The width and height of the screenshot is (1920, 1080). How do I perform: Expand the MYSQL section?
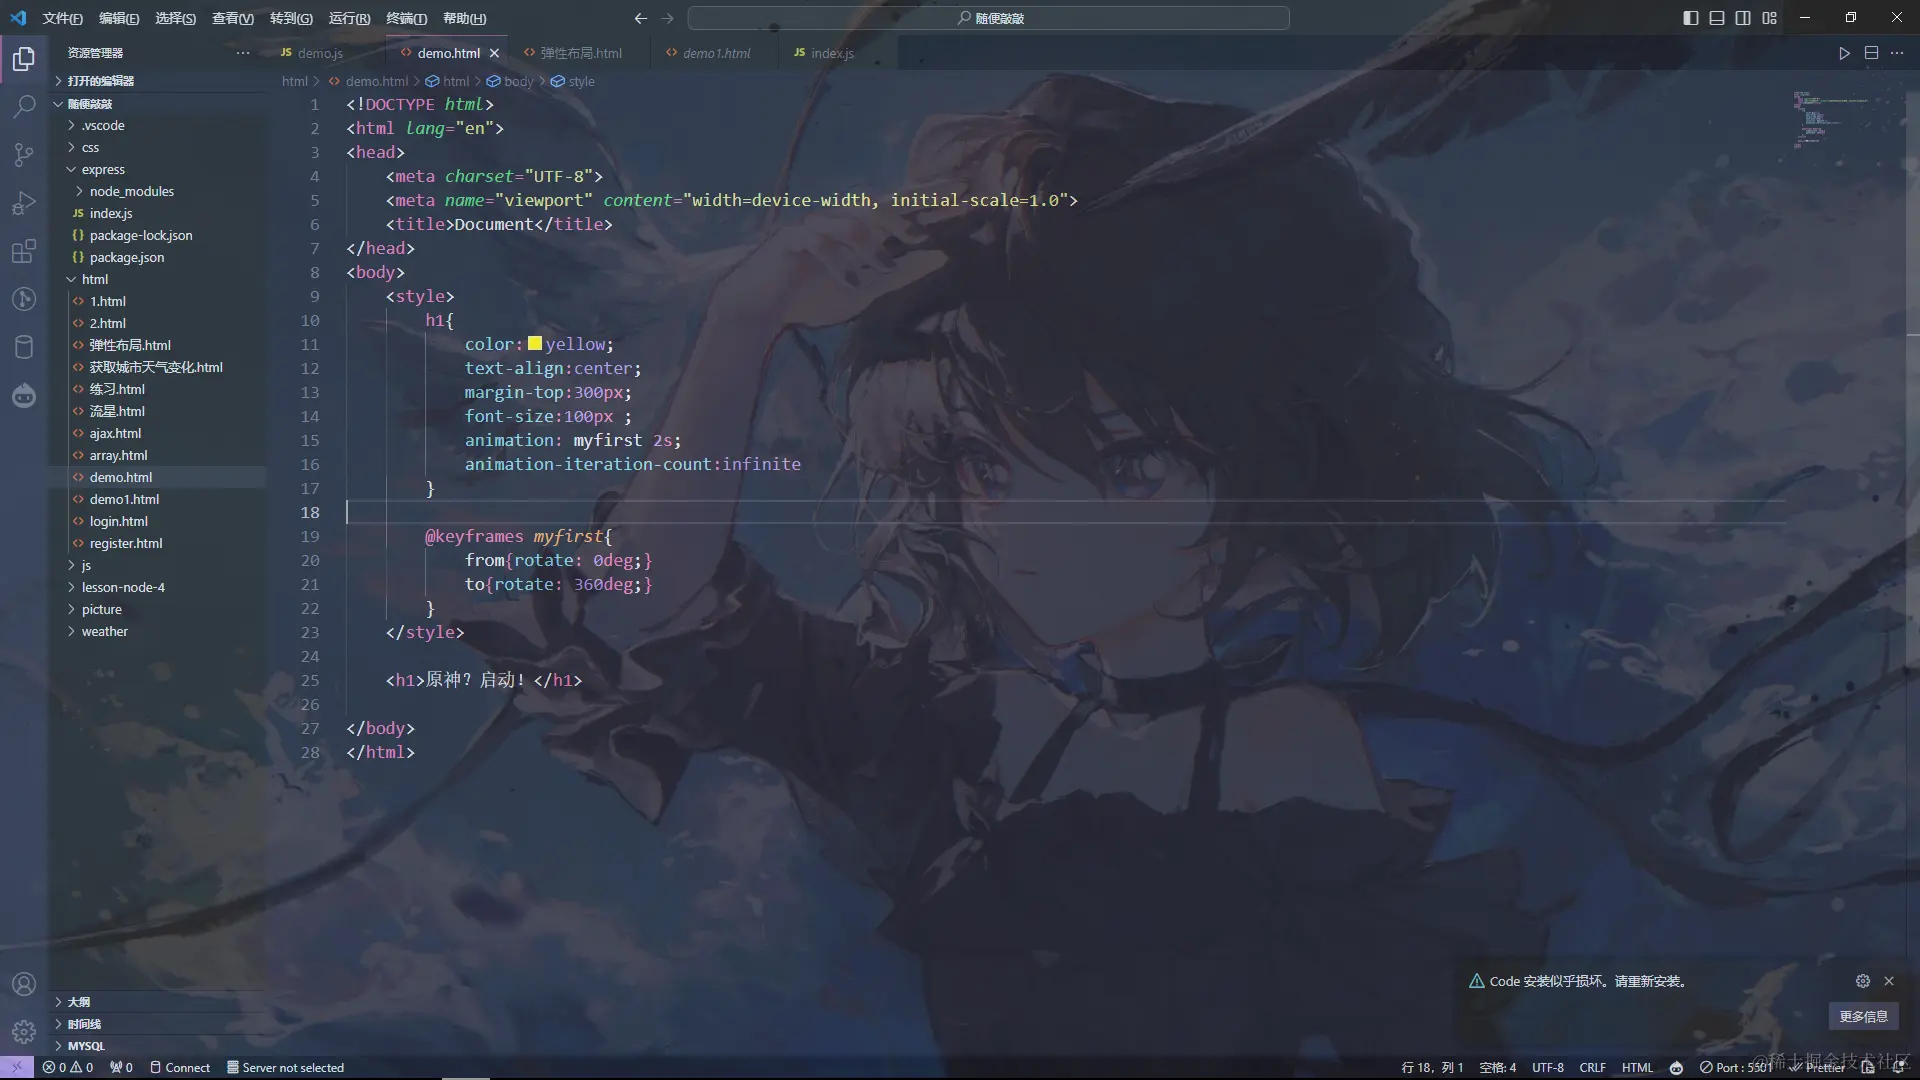click(x=85, y=1045)
